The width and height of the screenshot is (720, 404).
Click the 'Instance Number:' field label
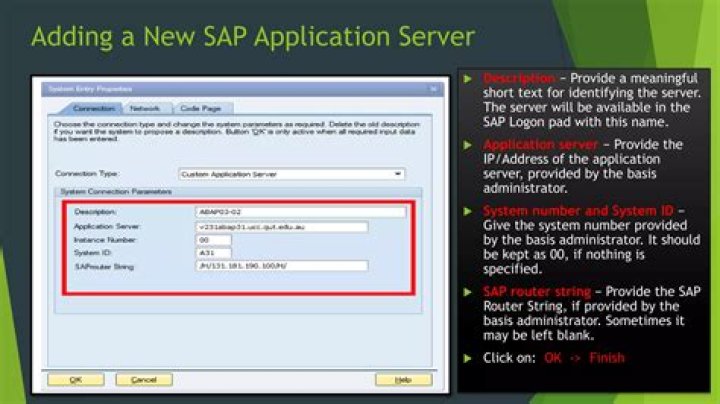[105, 240]
